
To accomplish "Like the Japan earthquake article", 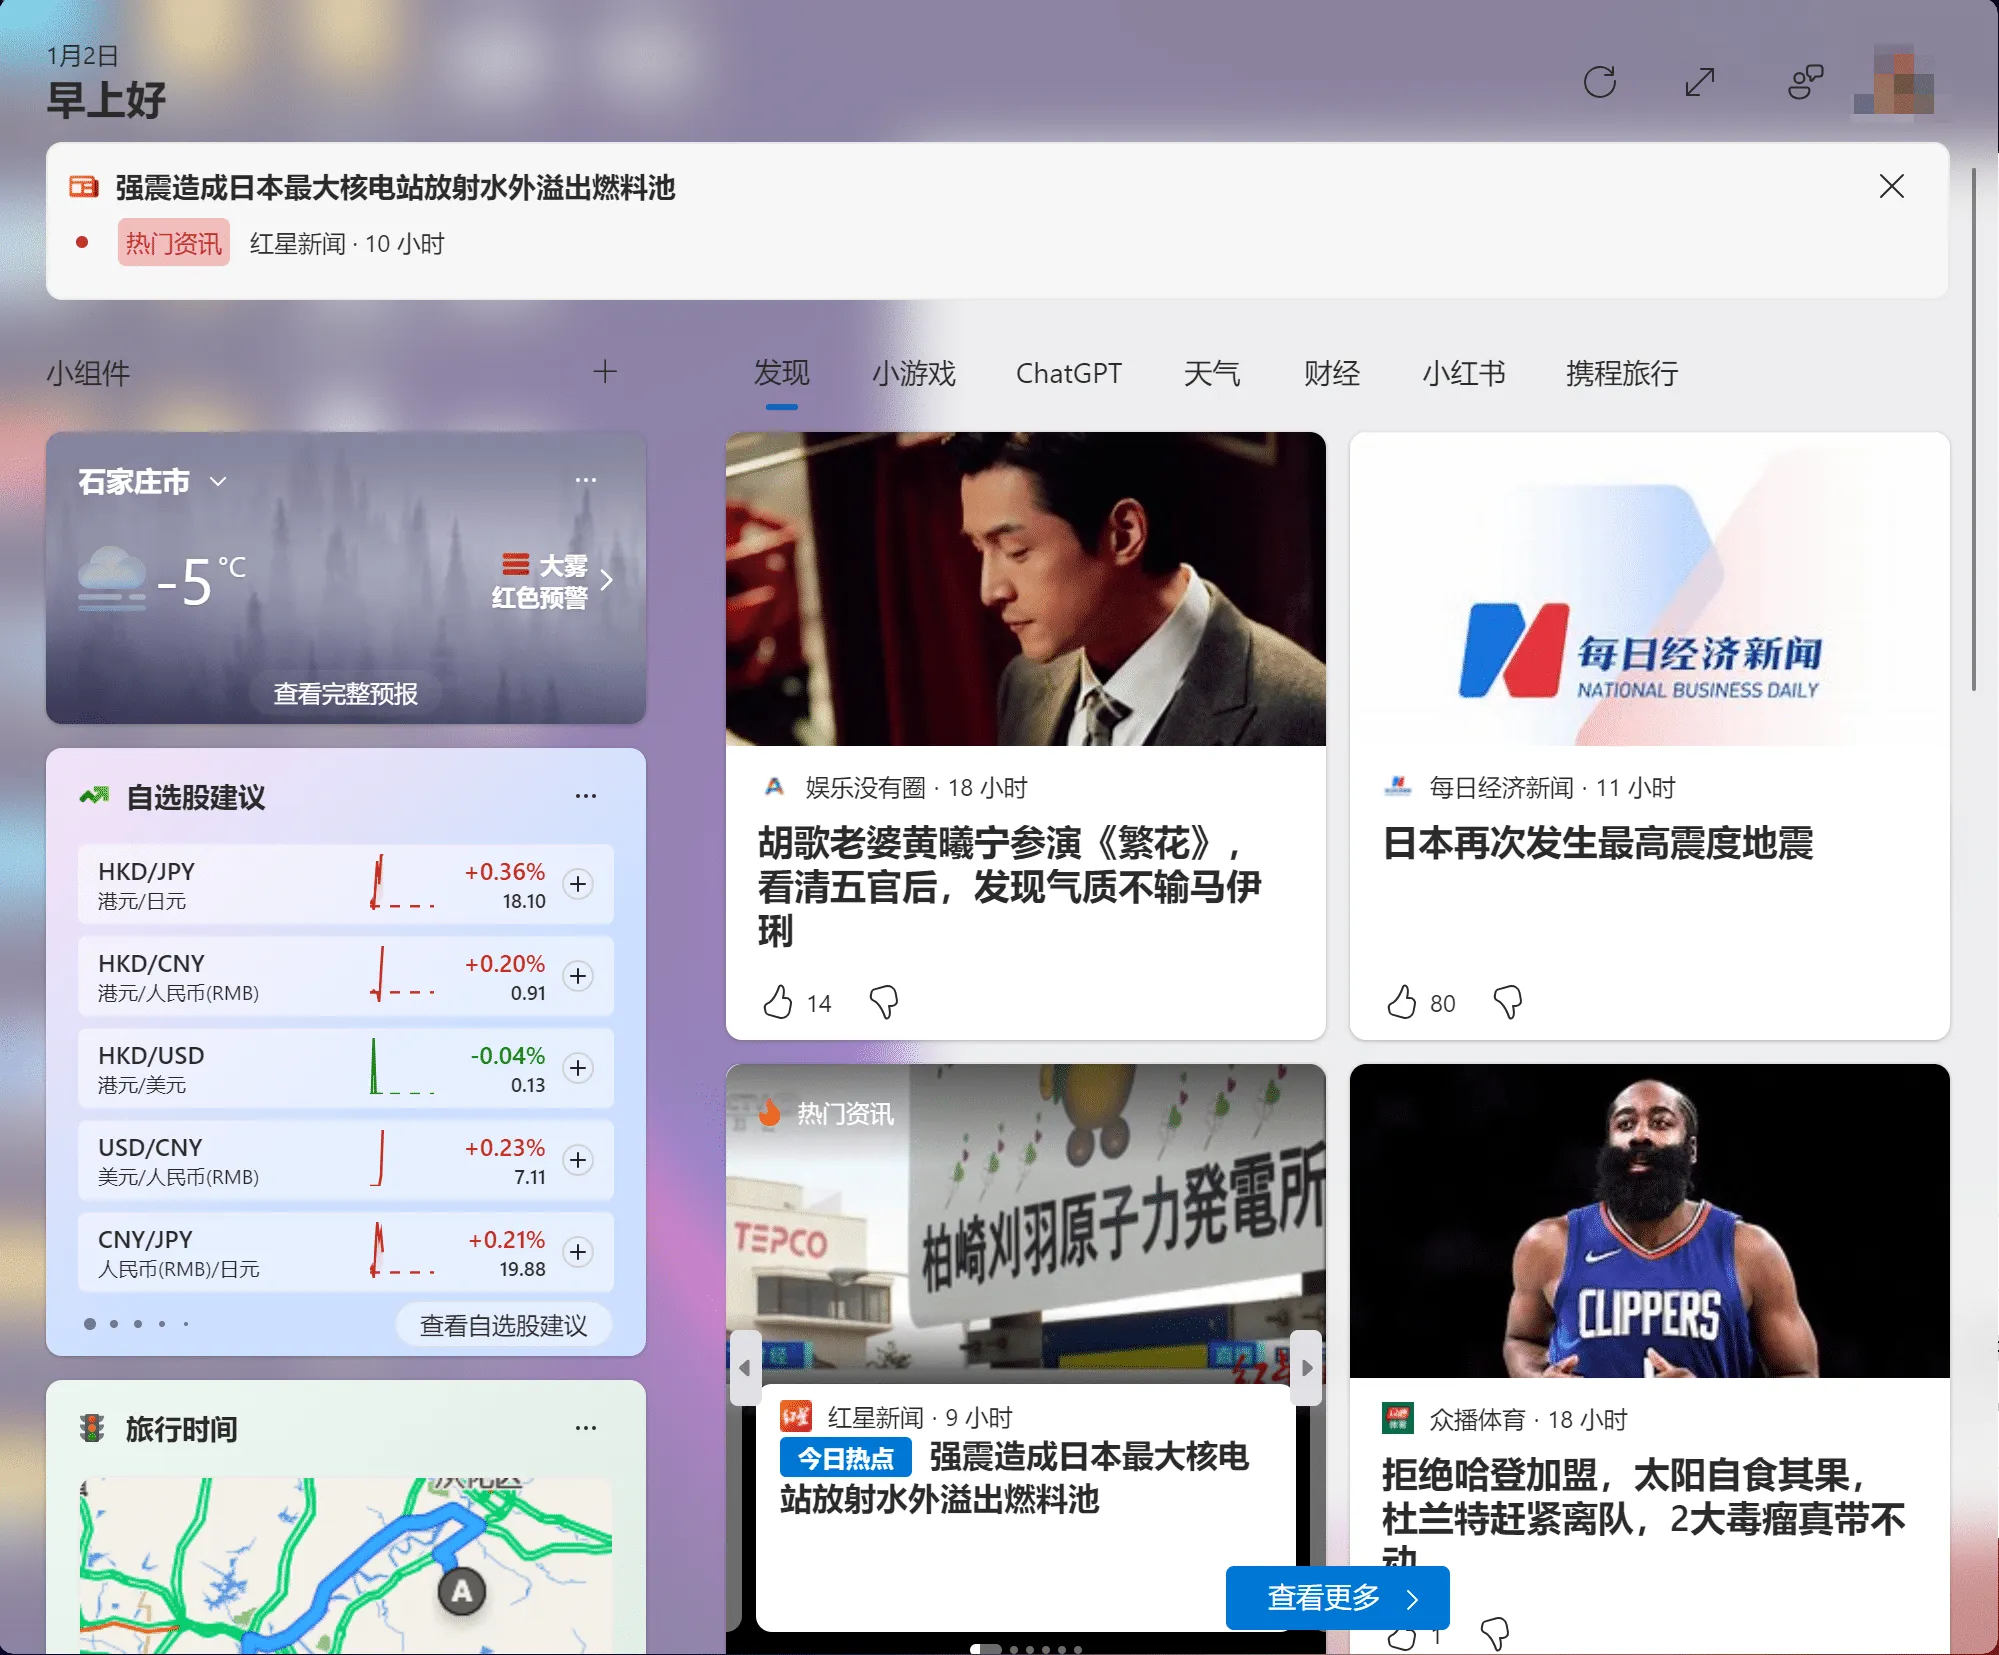I will 1402,1002.
